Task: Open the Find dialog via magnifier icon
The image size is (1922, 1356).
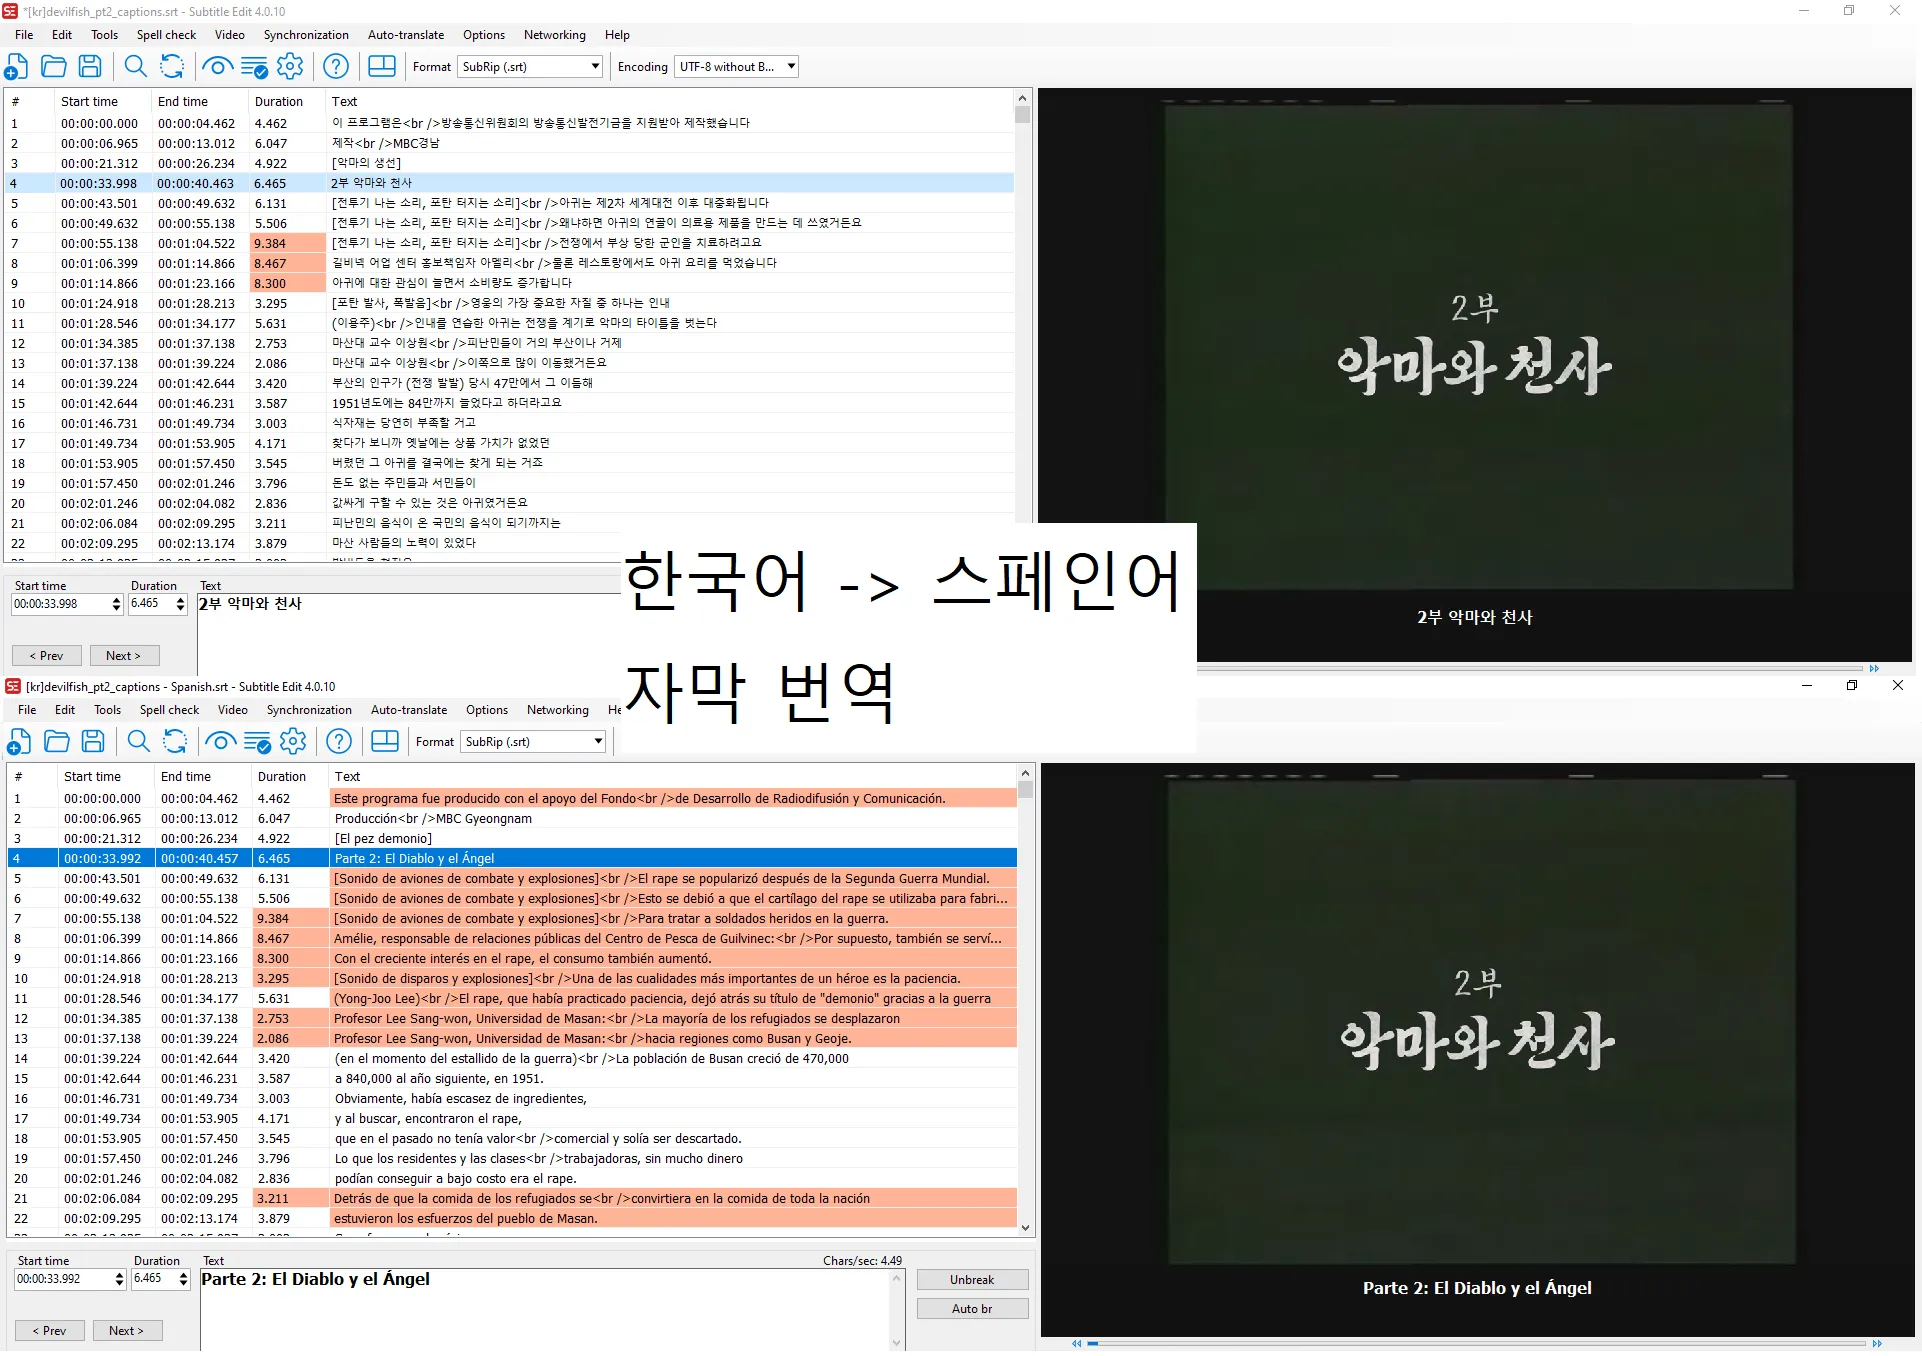Action: pos(136,66)
